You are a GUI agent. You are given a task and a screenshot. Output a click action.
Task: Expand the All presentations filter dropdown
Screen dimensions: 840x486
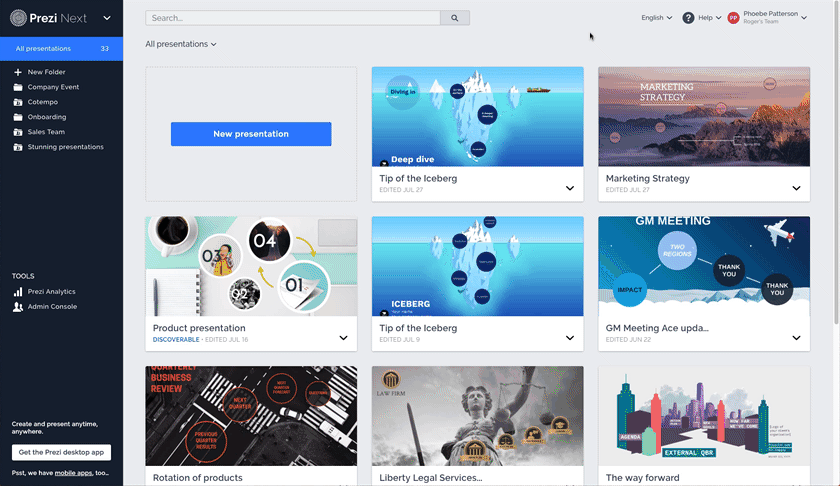[x=181, y=44]
